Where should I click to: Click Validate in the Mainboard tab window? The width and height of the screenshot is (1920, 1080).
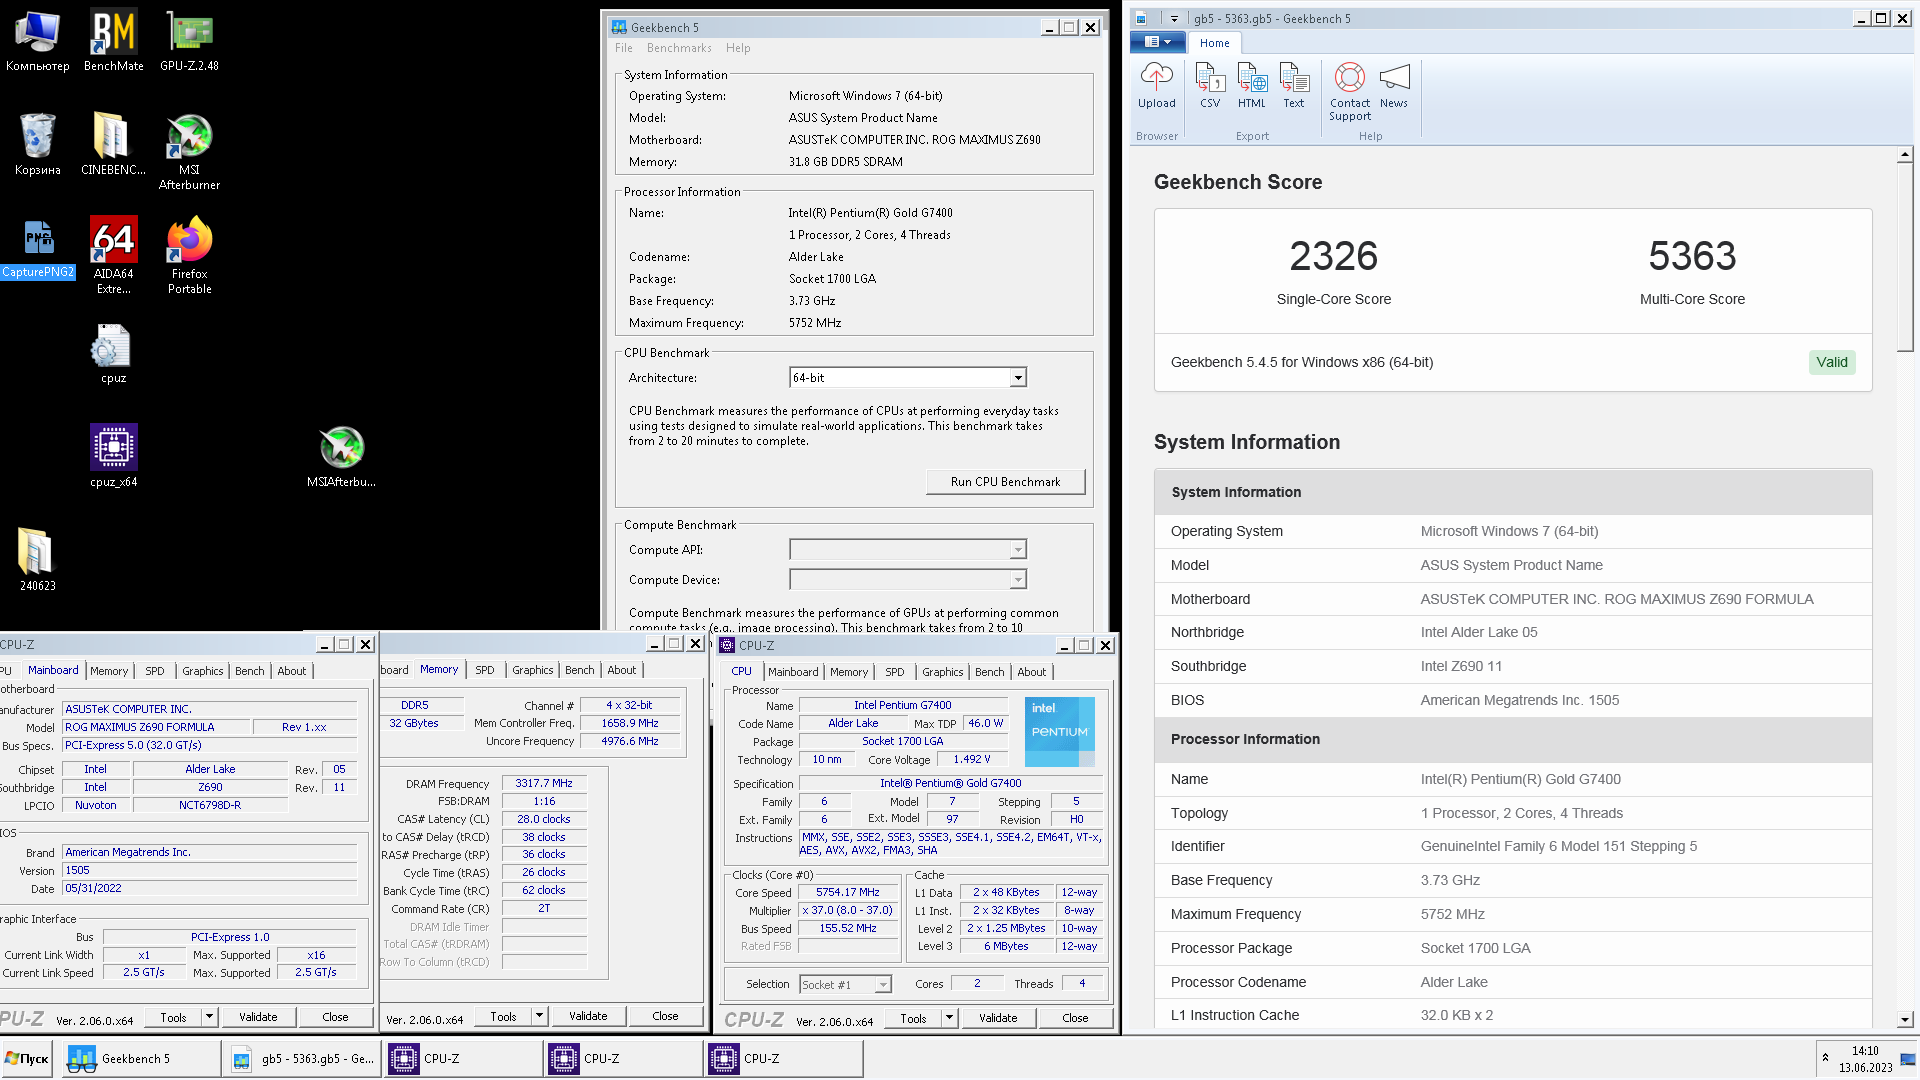(x=258, y=1017)
